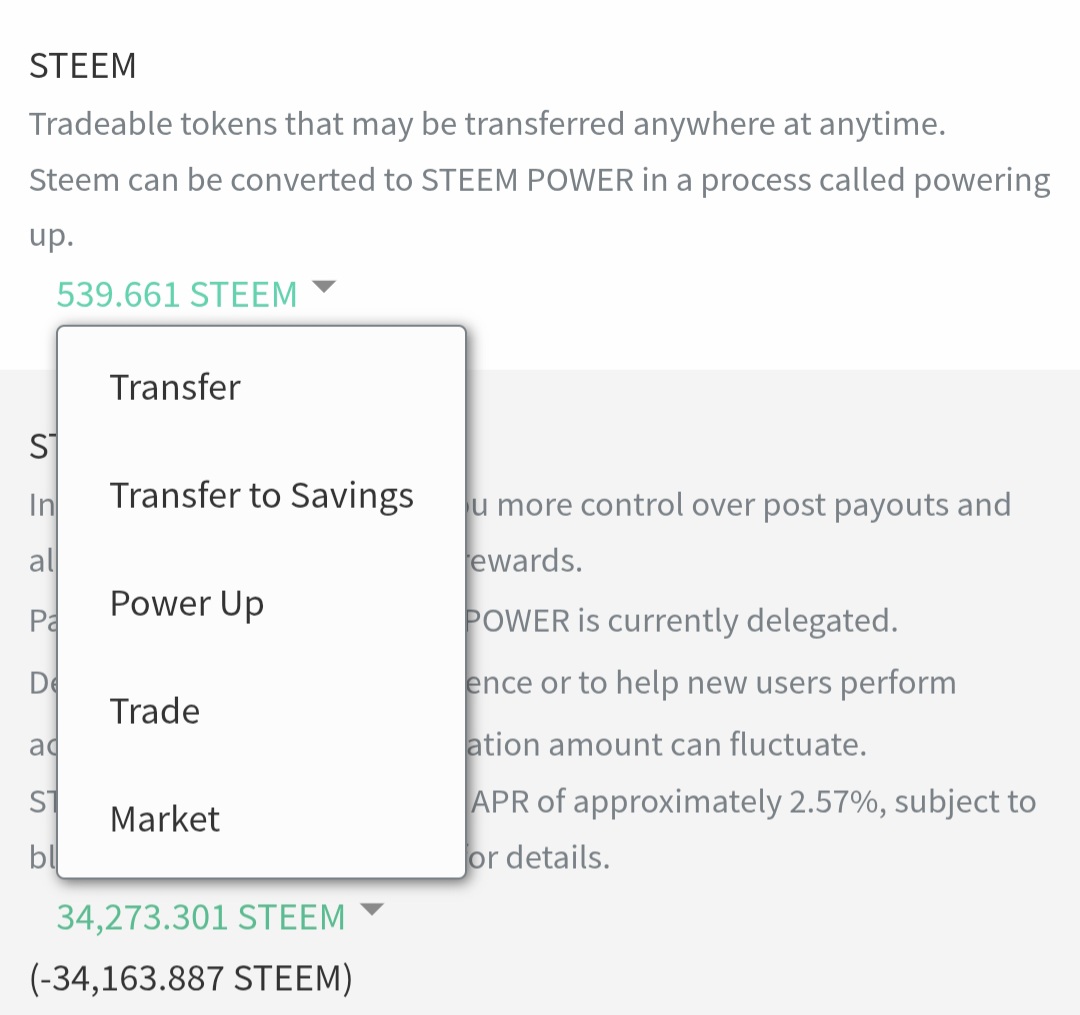Click the "POWER is currently delegated" text

click(682, 621)
